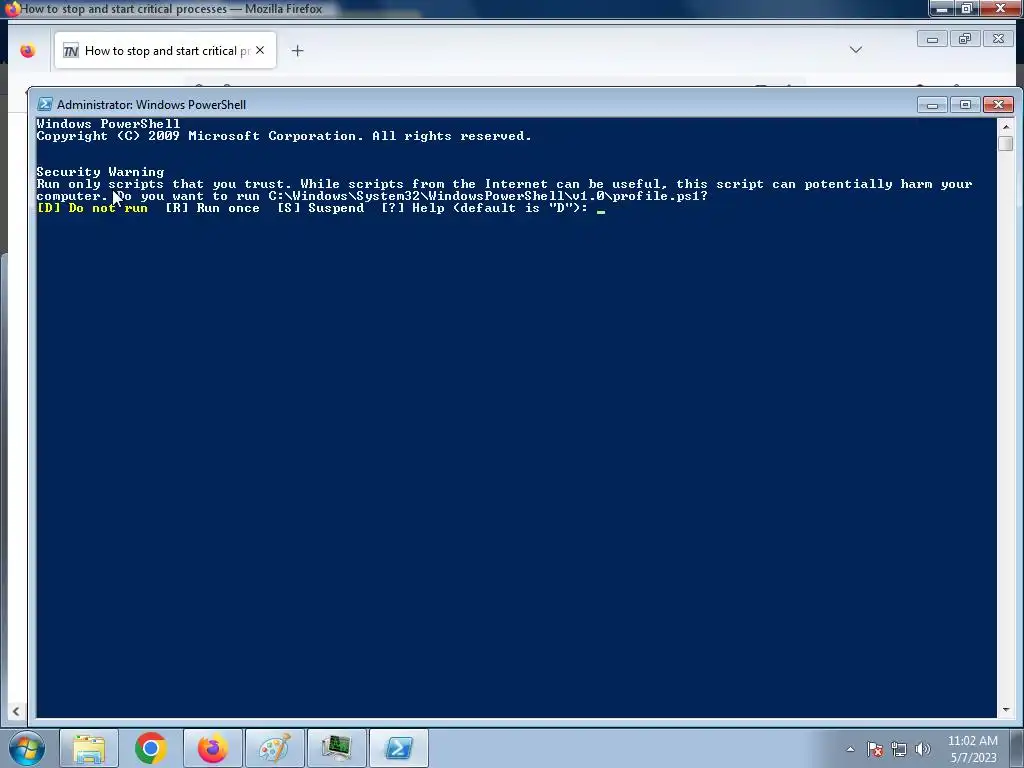The image size is (1024, 768).
Task: Click the Firefox page left scroll arrow
Action: (16, 711)
